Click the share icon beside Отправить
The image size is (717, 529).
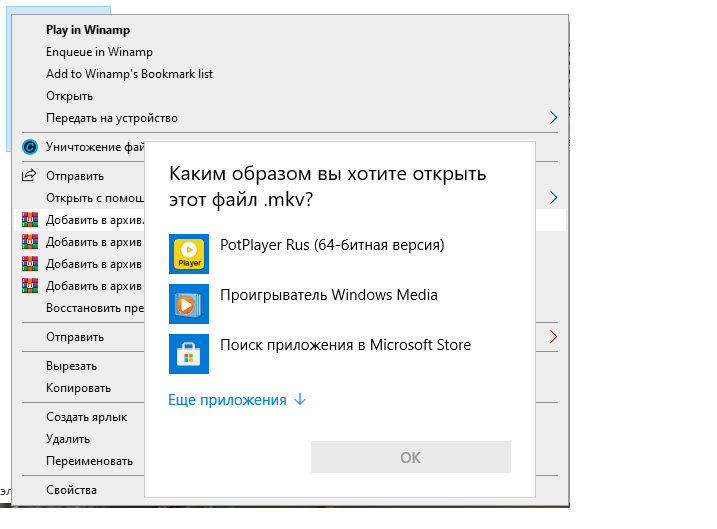tap(29, 176)
